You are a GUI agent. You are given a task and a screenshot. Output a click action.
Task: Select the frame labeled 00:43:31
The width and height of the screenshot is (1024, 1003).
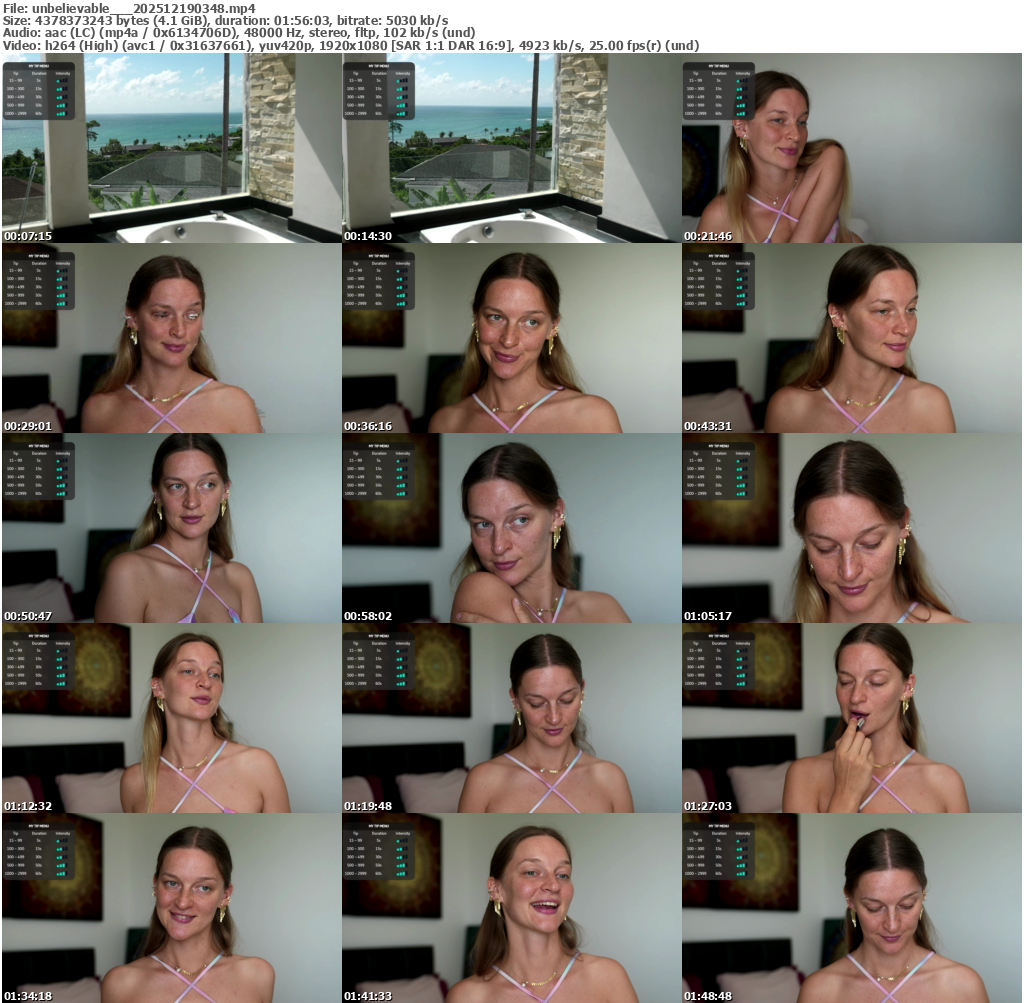851,338
